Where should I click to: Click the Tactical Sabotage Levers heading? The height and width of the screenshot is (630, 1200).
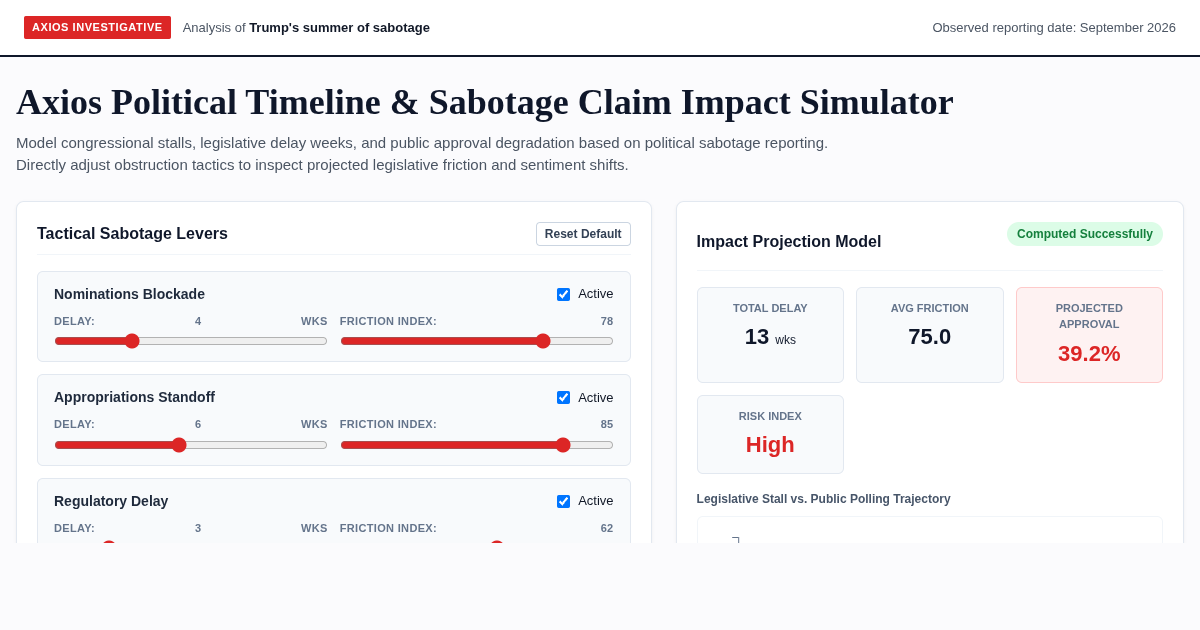(132, 234)
